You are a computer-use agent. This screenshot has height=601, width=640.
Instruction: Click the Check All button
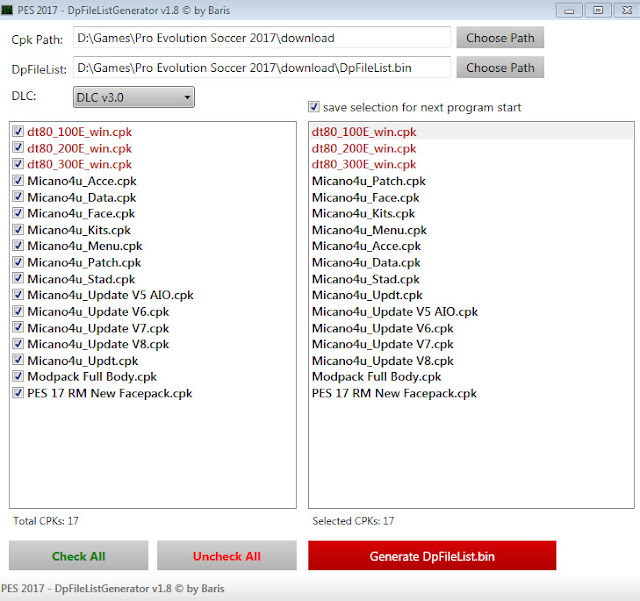coord(78,556)
